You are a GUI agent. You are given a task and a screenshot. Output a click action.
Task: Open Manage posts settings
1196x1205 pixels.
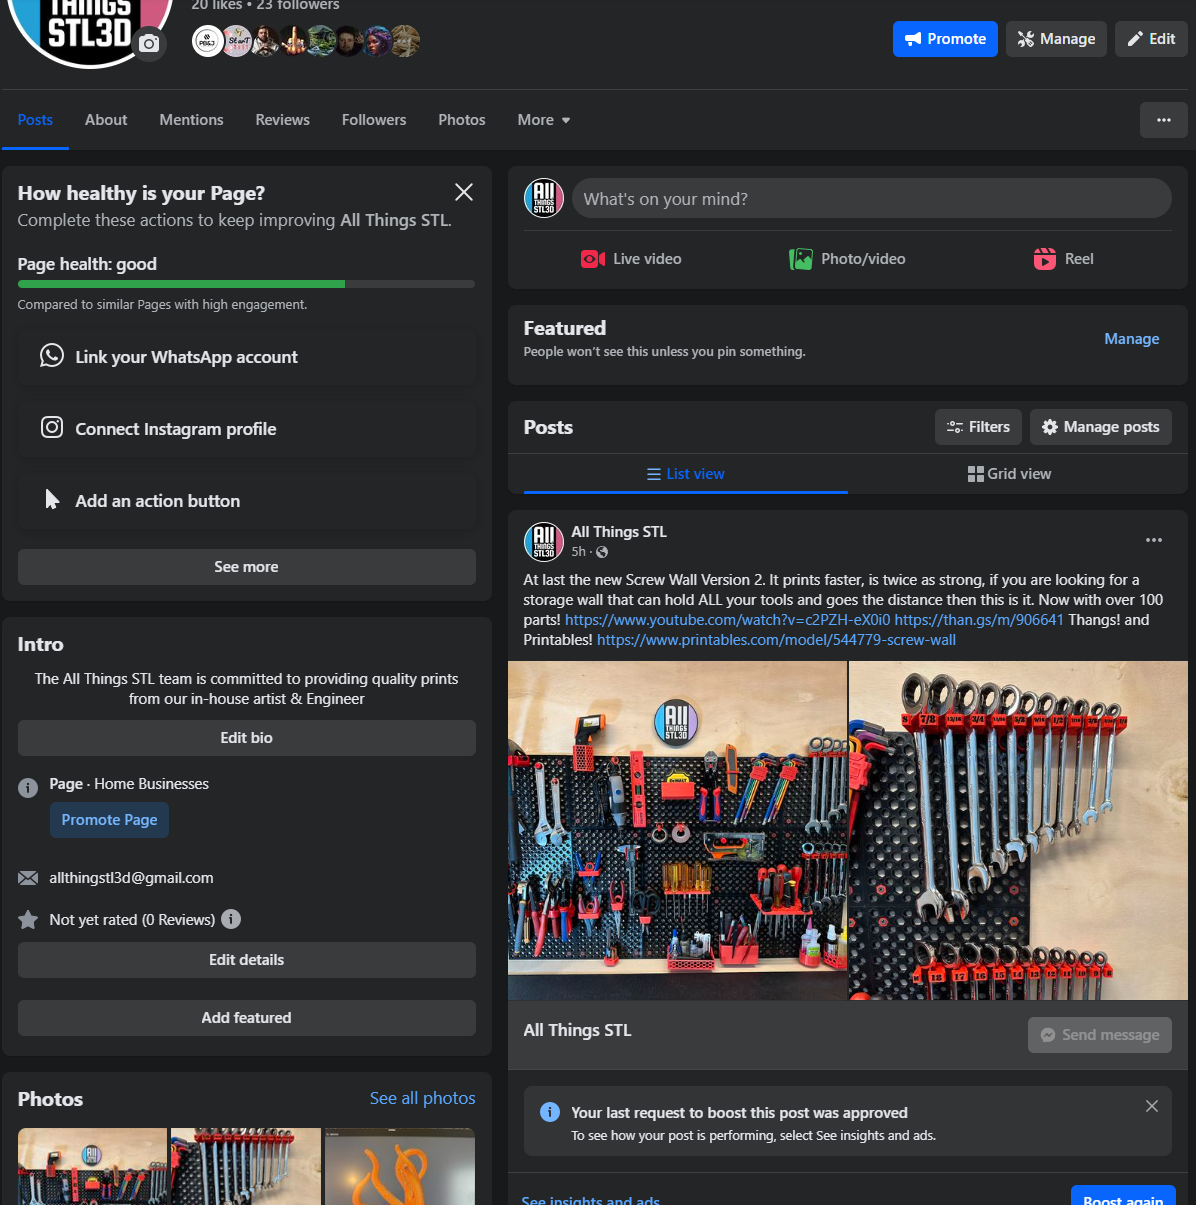coord(1100,427)
